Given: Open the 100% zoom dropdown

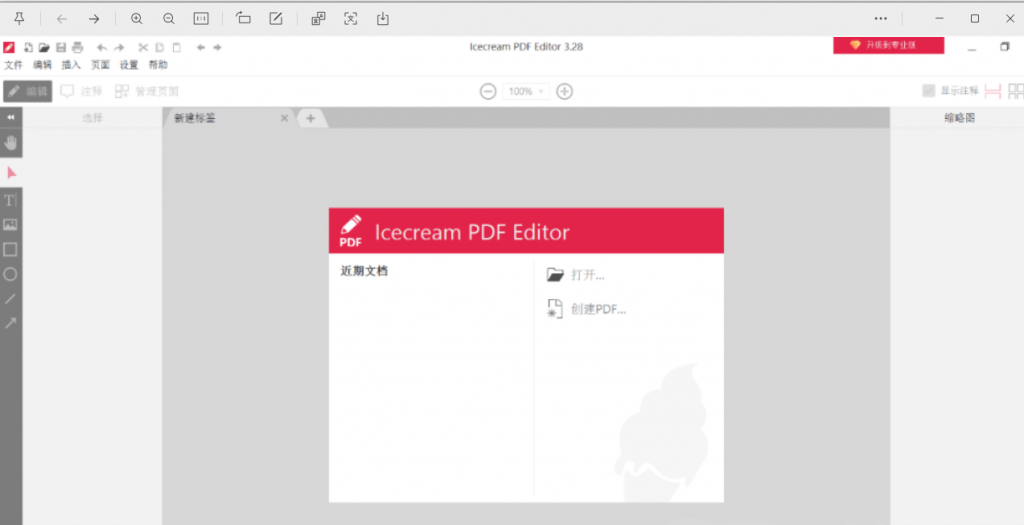Looking at the screenshot, I should [x=526, y=91].
